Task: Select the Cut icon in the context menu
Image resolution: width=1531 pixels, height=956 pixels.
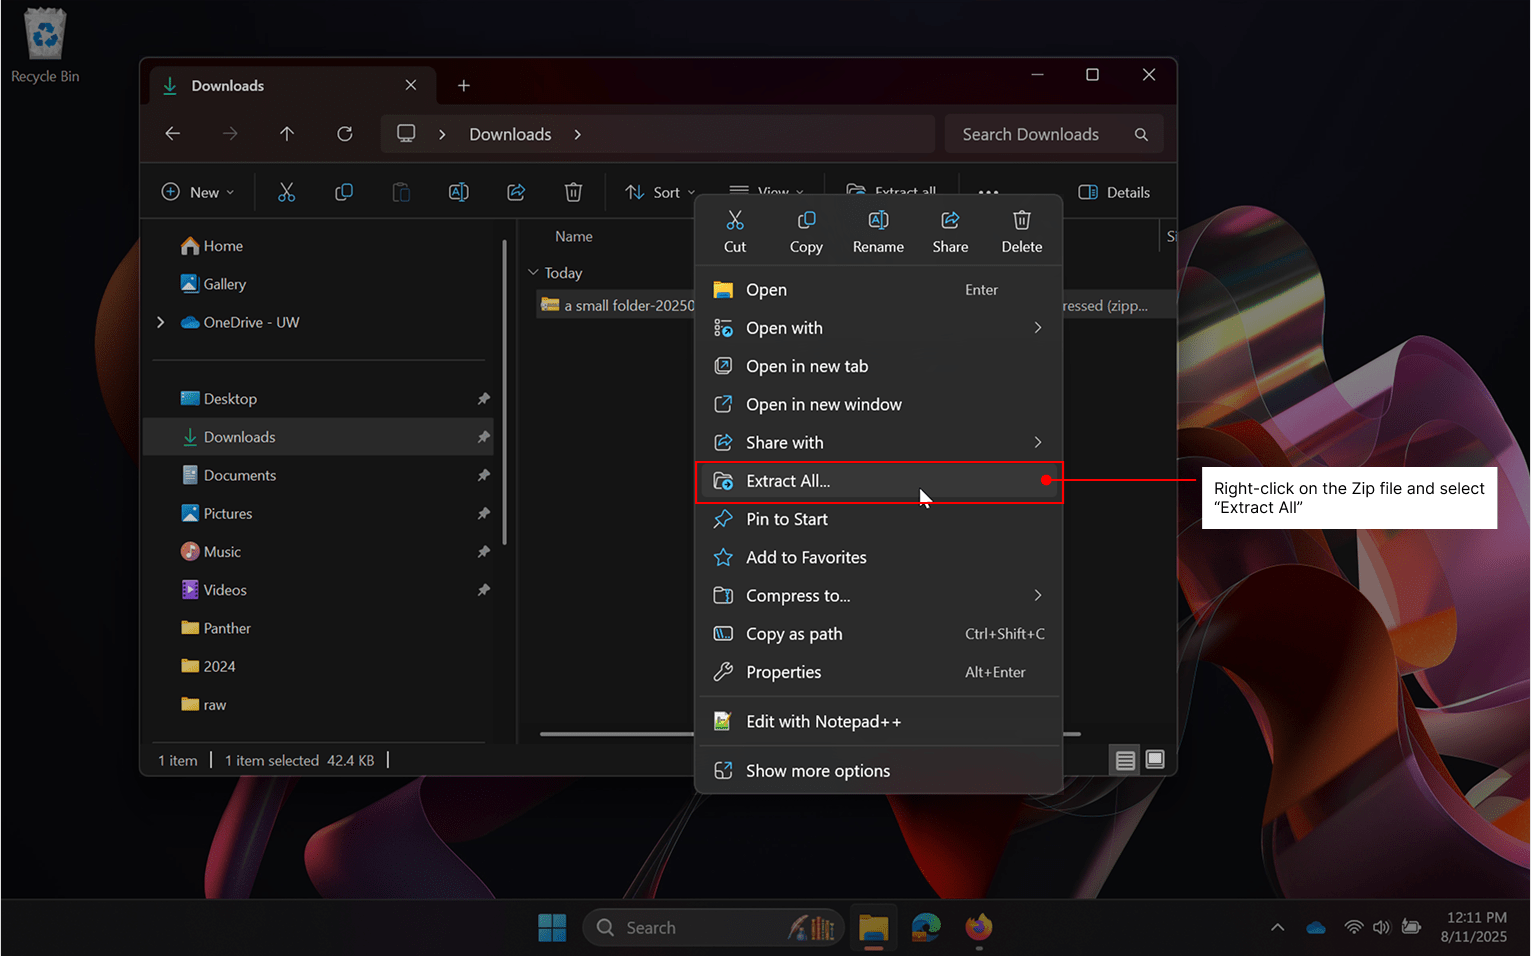Action: [x=735, y=230]
